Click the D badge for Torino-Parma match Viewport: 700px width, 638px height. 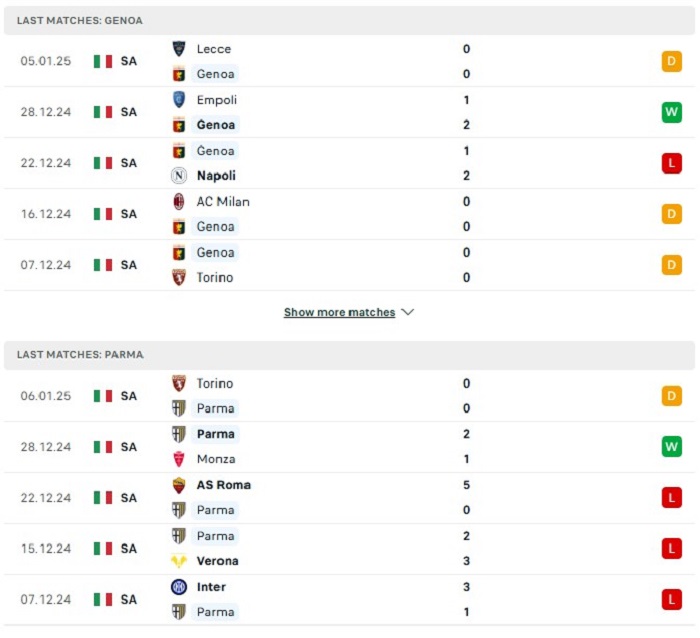coord(671,396)
